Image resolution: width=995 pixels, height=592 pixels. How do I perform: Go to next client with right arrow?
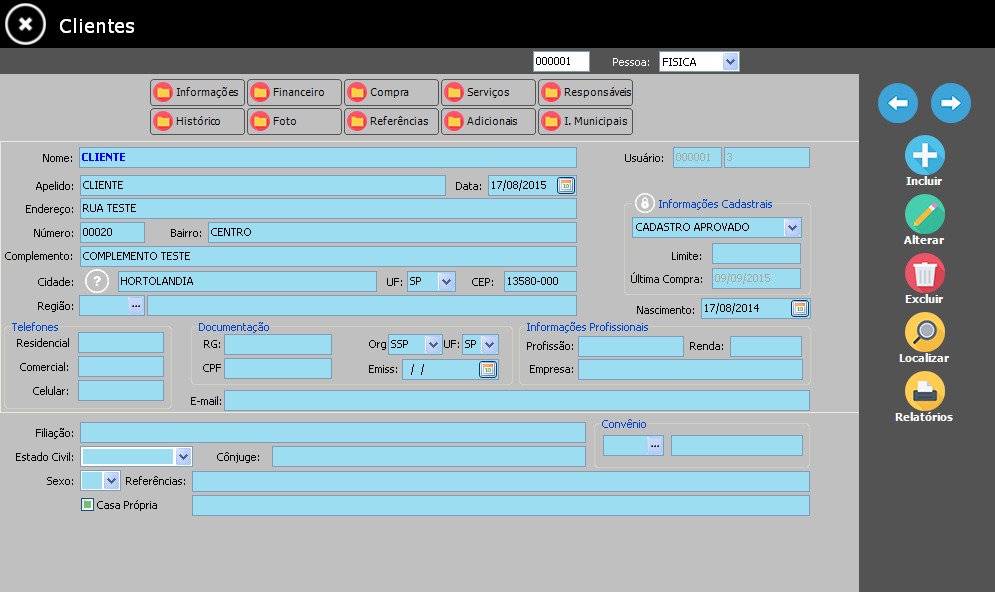(951, 103)
